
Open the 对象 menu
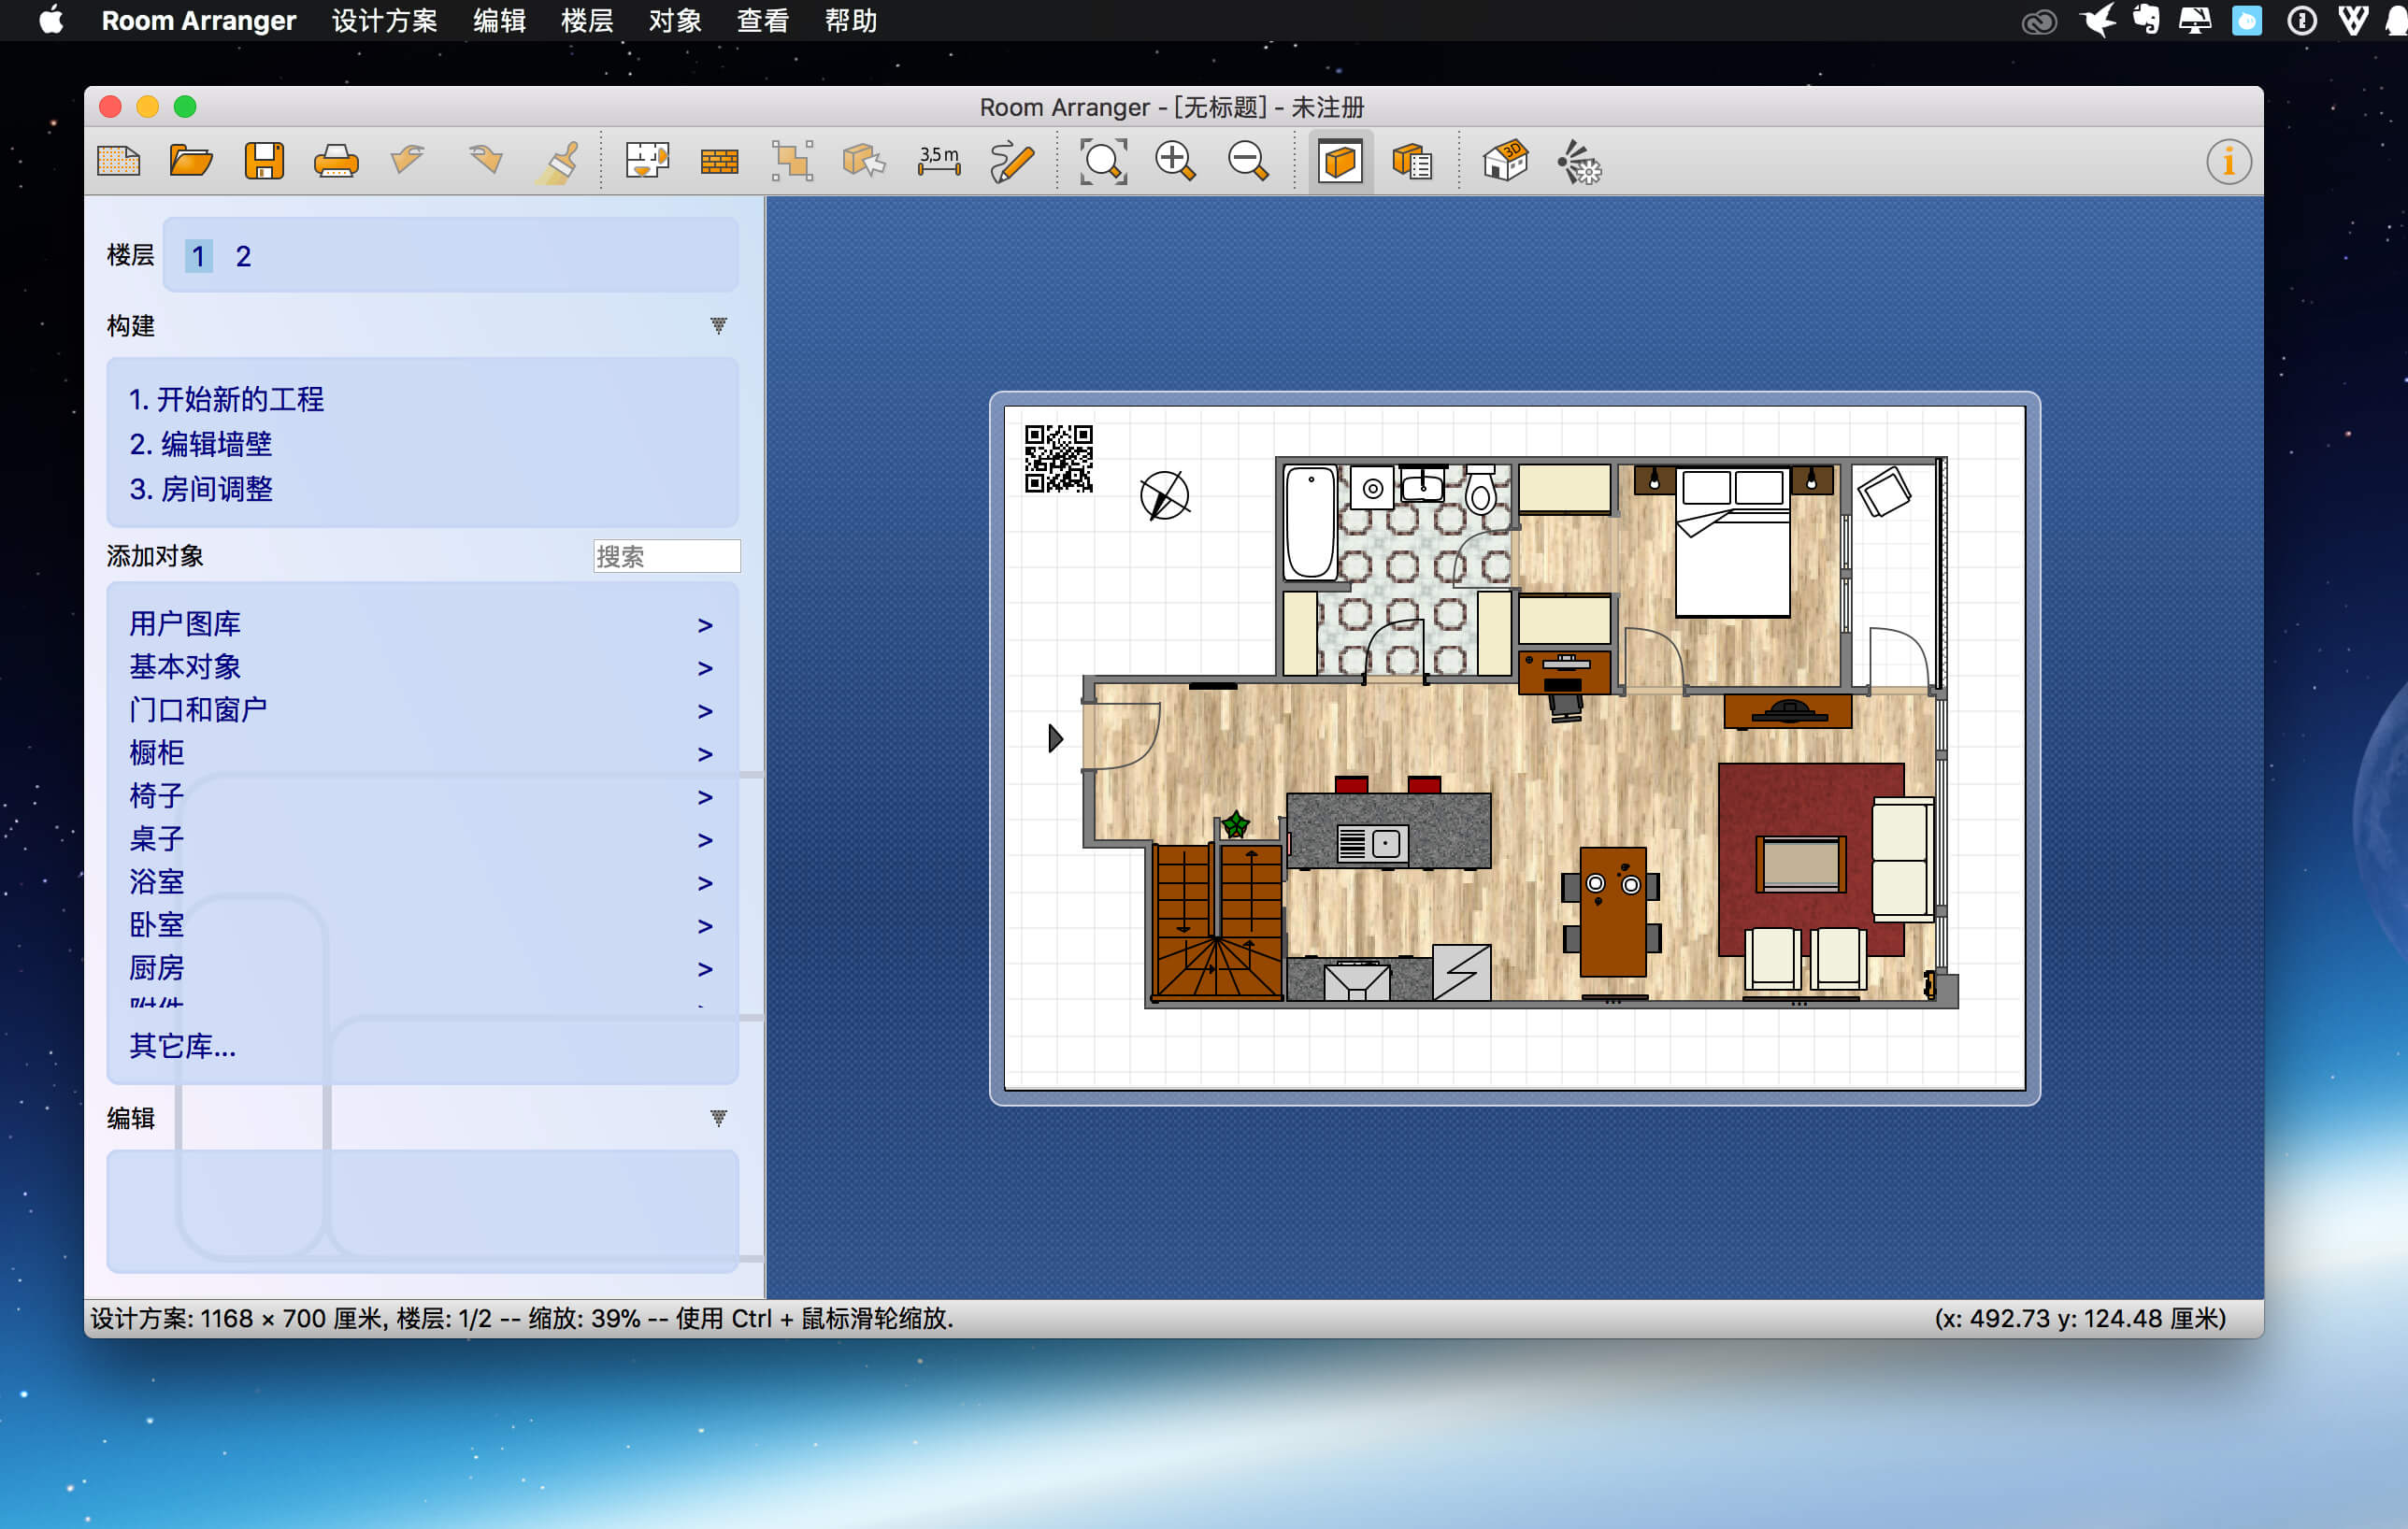[x=675, y=20]
